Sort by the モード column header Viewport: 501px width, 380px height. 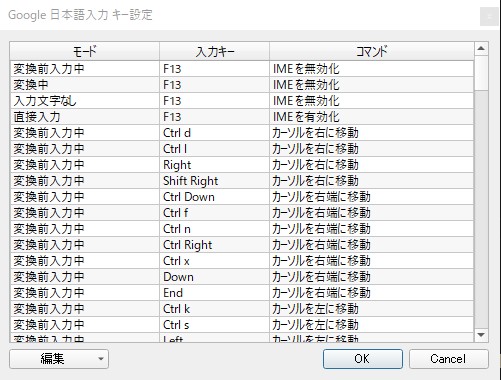click(85, 51)
